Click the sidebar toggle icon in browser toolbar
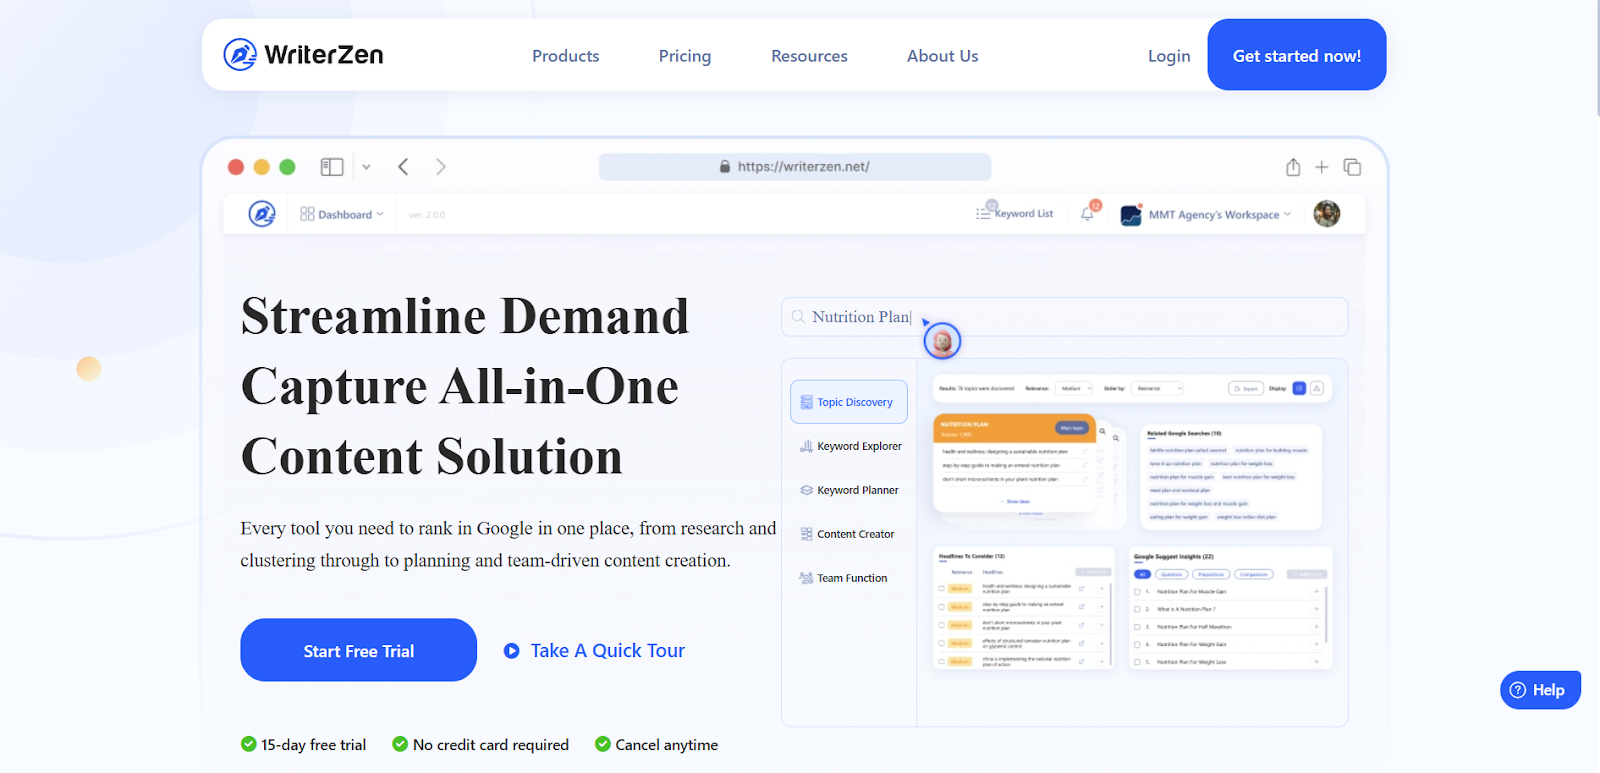This screenshot has width=1600, height=773. pyautogui.click(x=332, y=167)
